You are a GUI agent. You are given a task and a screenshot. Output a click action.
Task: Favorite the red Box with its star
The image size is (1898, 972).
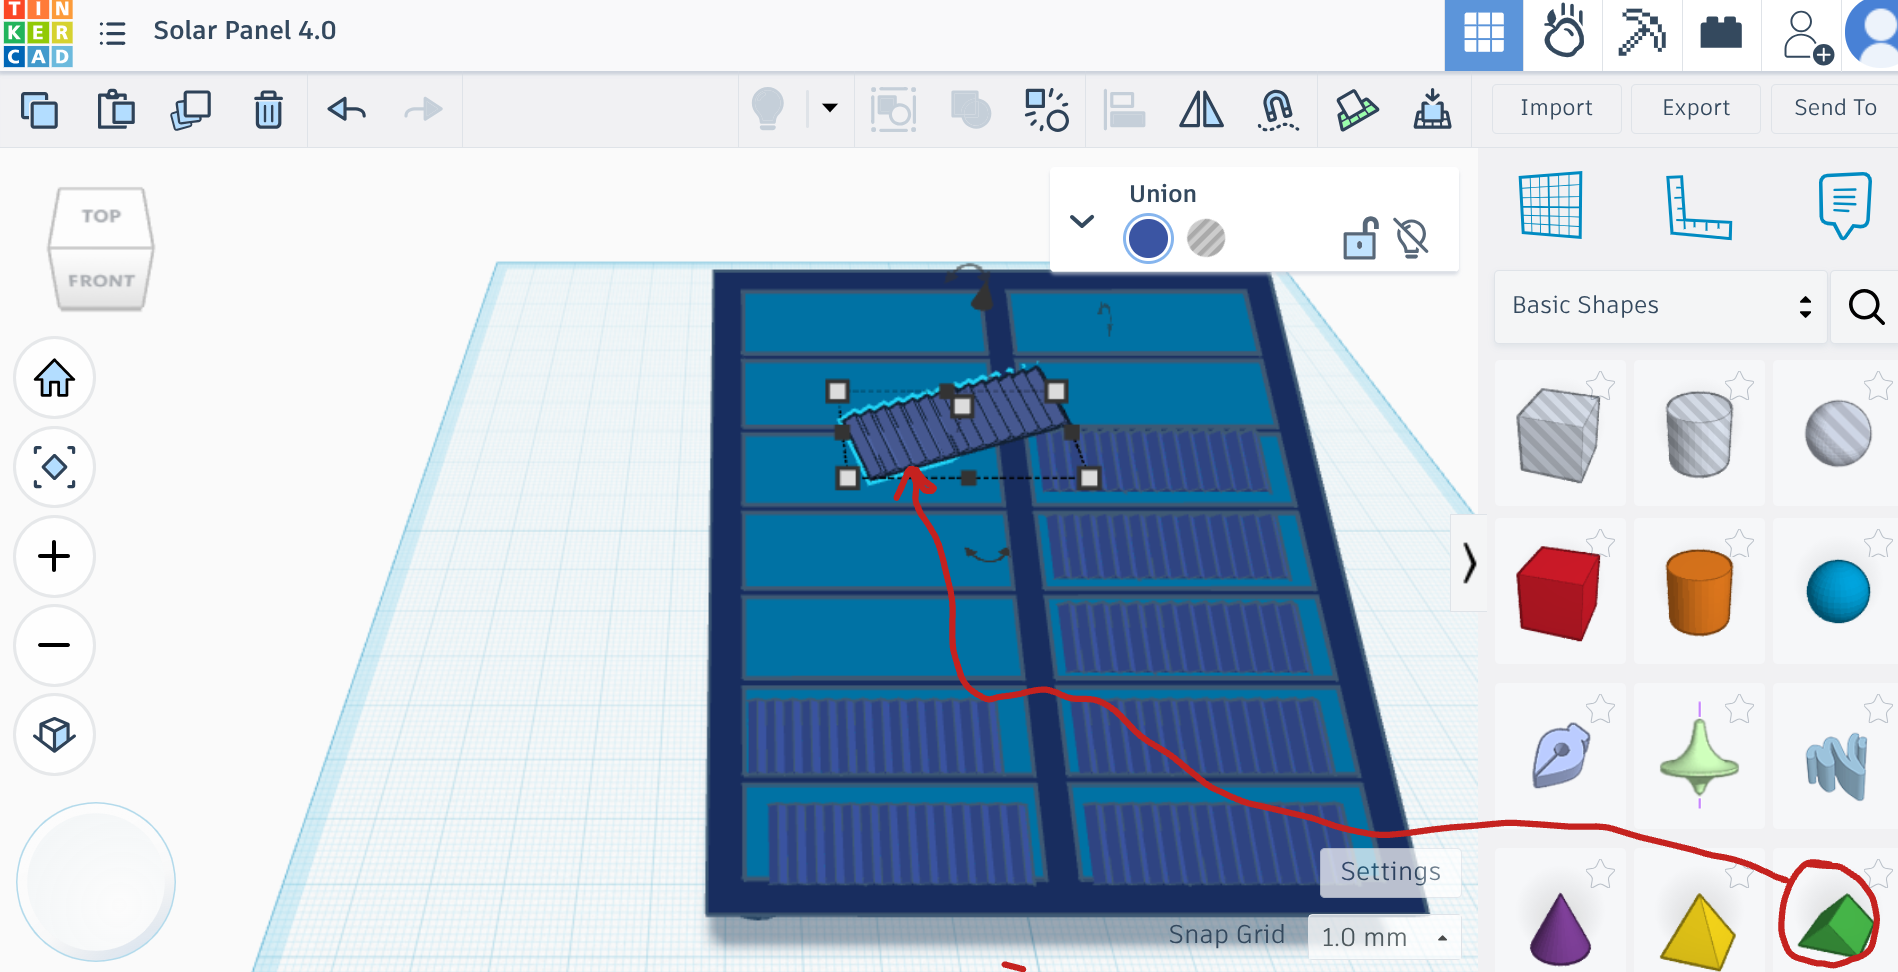coord(1601,543)
